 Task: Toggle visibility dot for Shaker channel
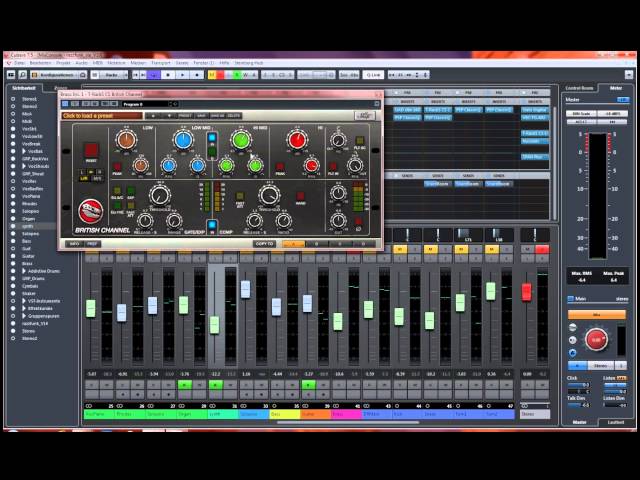tap(13, 293)
